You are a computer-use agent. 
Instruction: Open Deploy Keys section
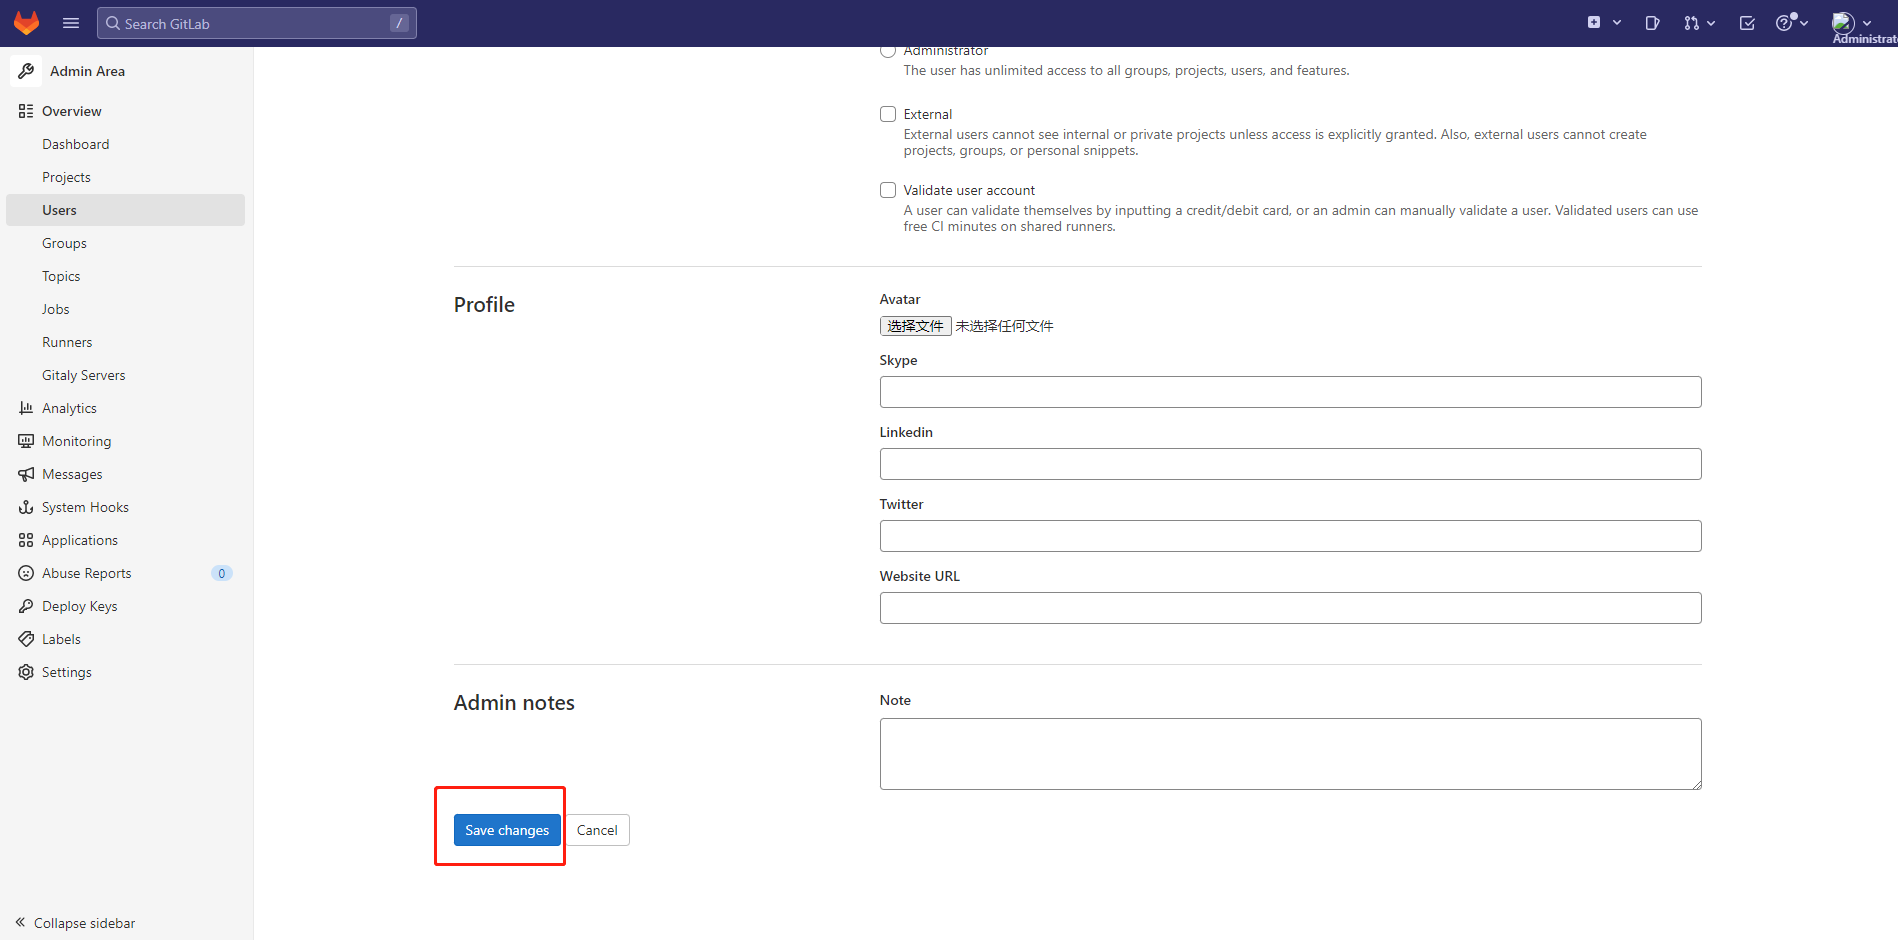click(x=80, y=606)
